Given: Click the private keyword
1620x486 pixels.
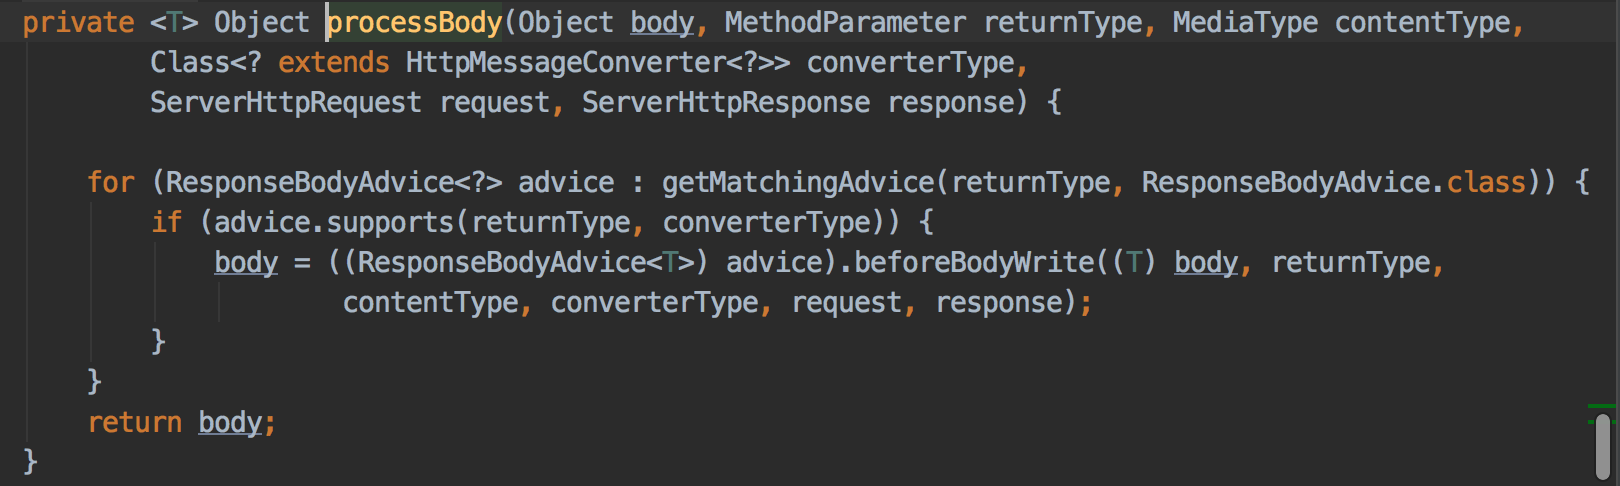Looking at the screenshot, I should click(x=78, y=22).
